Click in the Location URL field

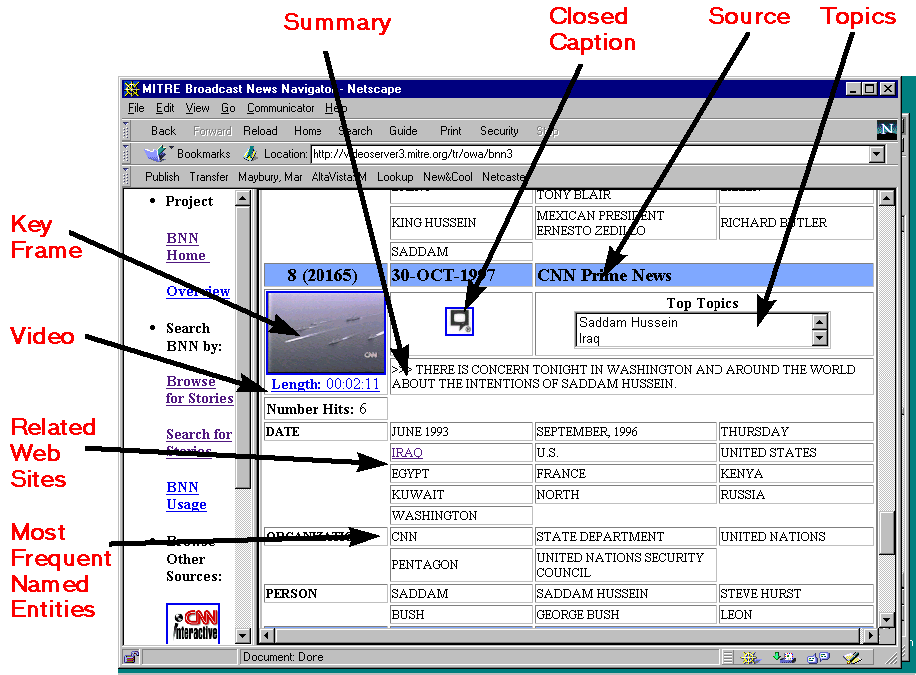[x=588, y=154]
